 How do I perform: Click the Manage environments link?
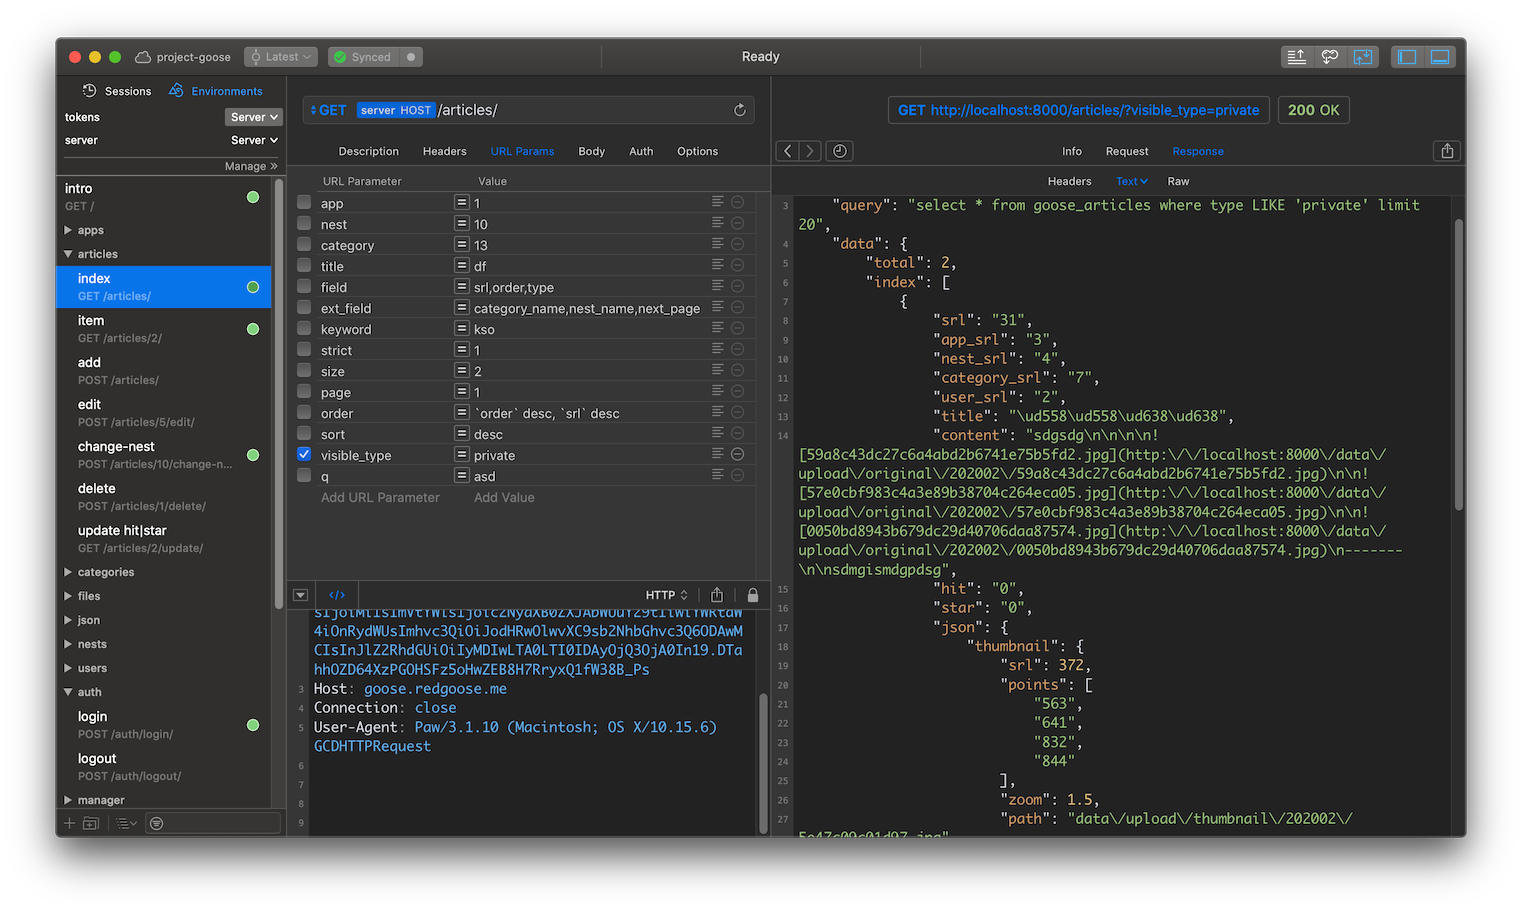tap(250, 166)
